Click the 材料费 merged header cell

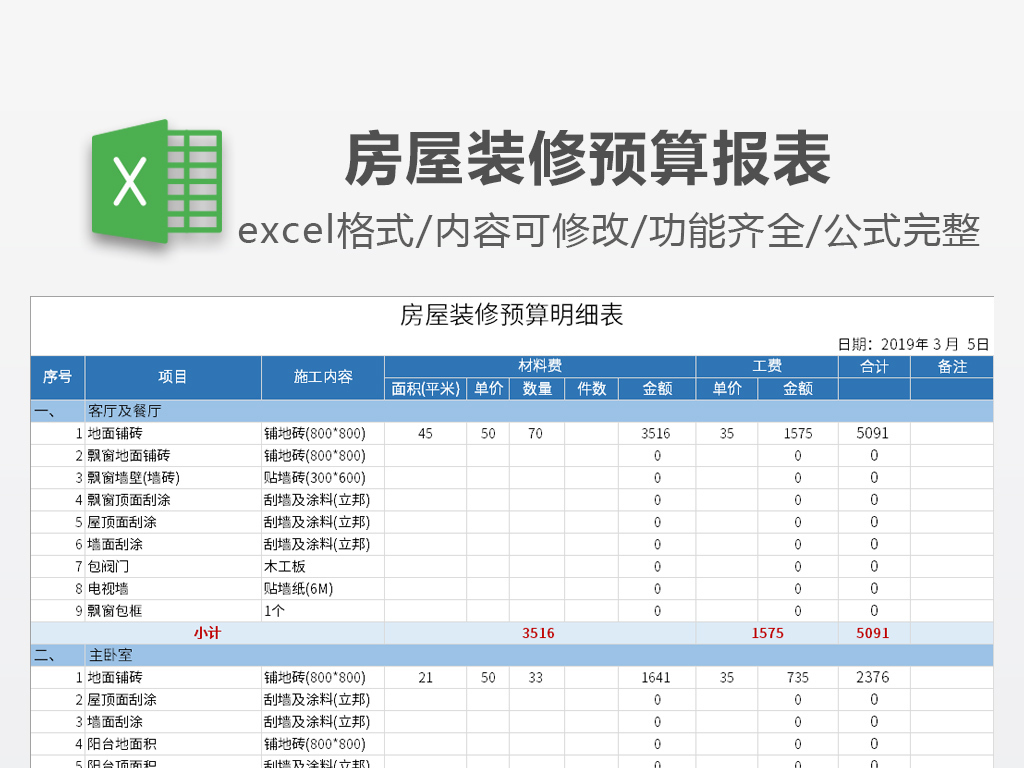pos(539,366)
